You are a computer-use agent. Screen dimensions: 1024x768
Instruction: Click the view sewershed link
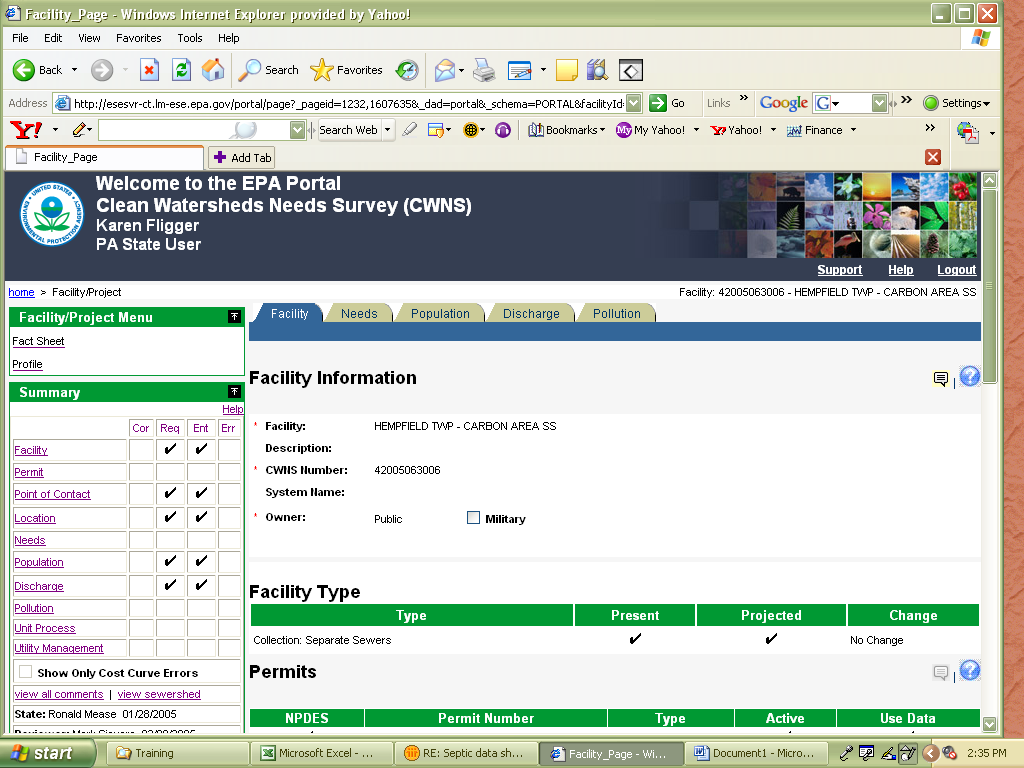coord(159,694)
